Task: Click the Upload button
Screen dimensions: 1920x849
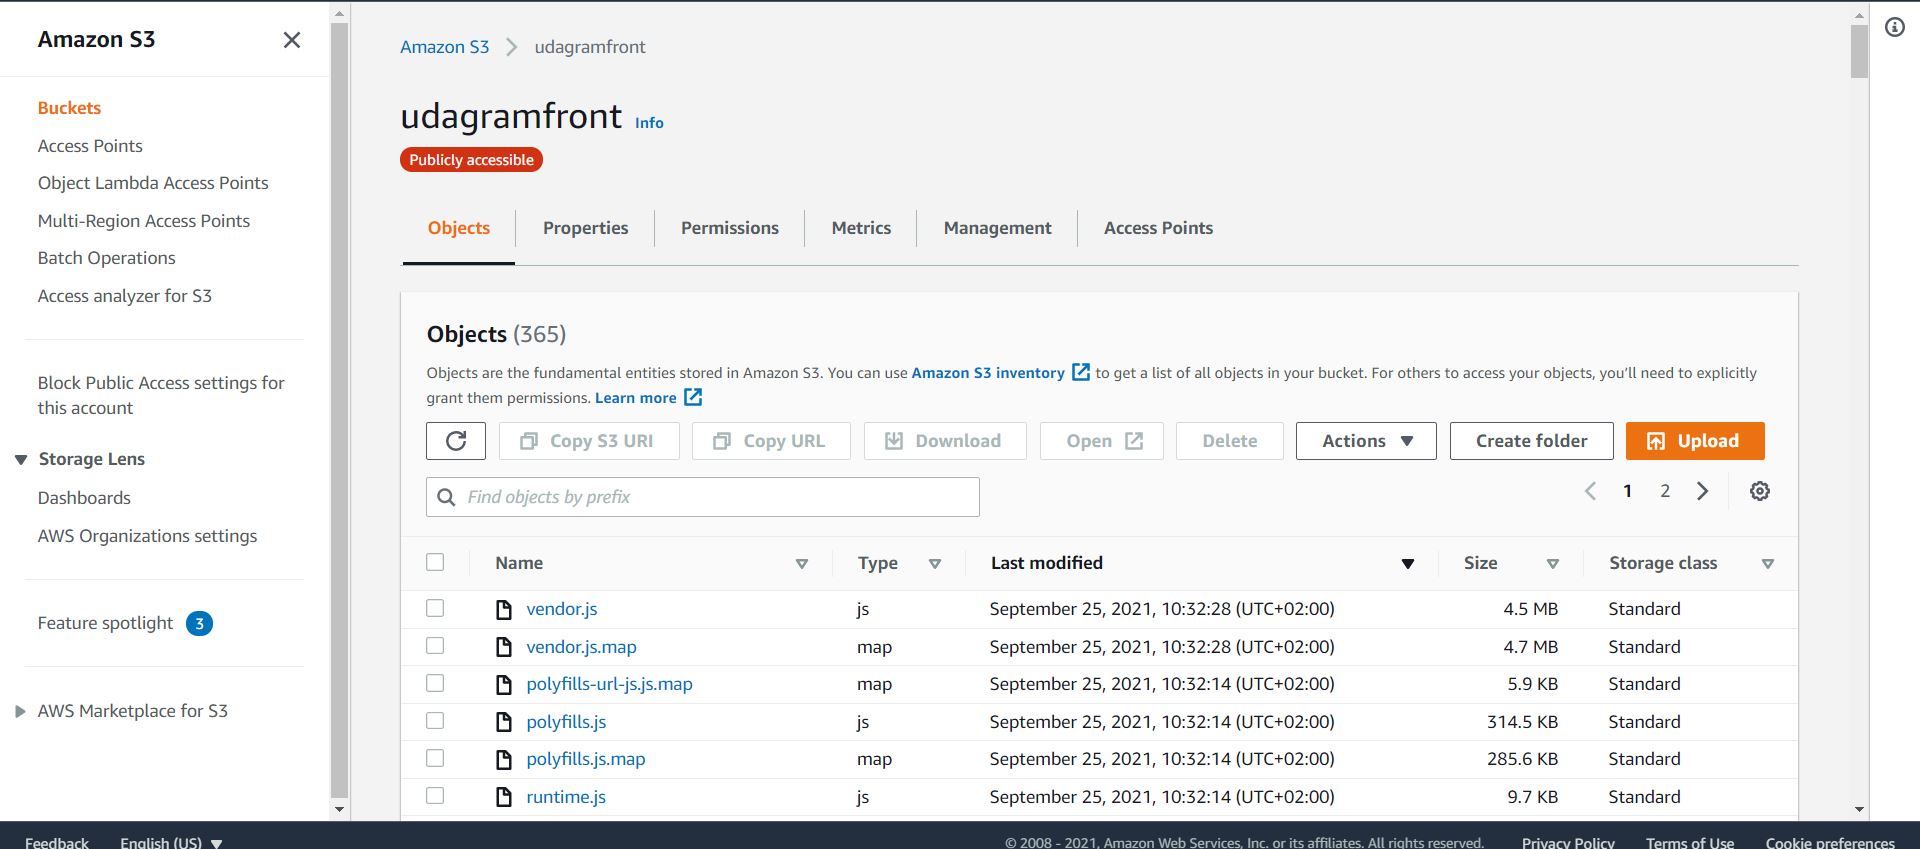Action: pyautogui.click(x=1695, y=441)
